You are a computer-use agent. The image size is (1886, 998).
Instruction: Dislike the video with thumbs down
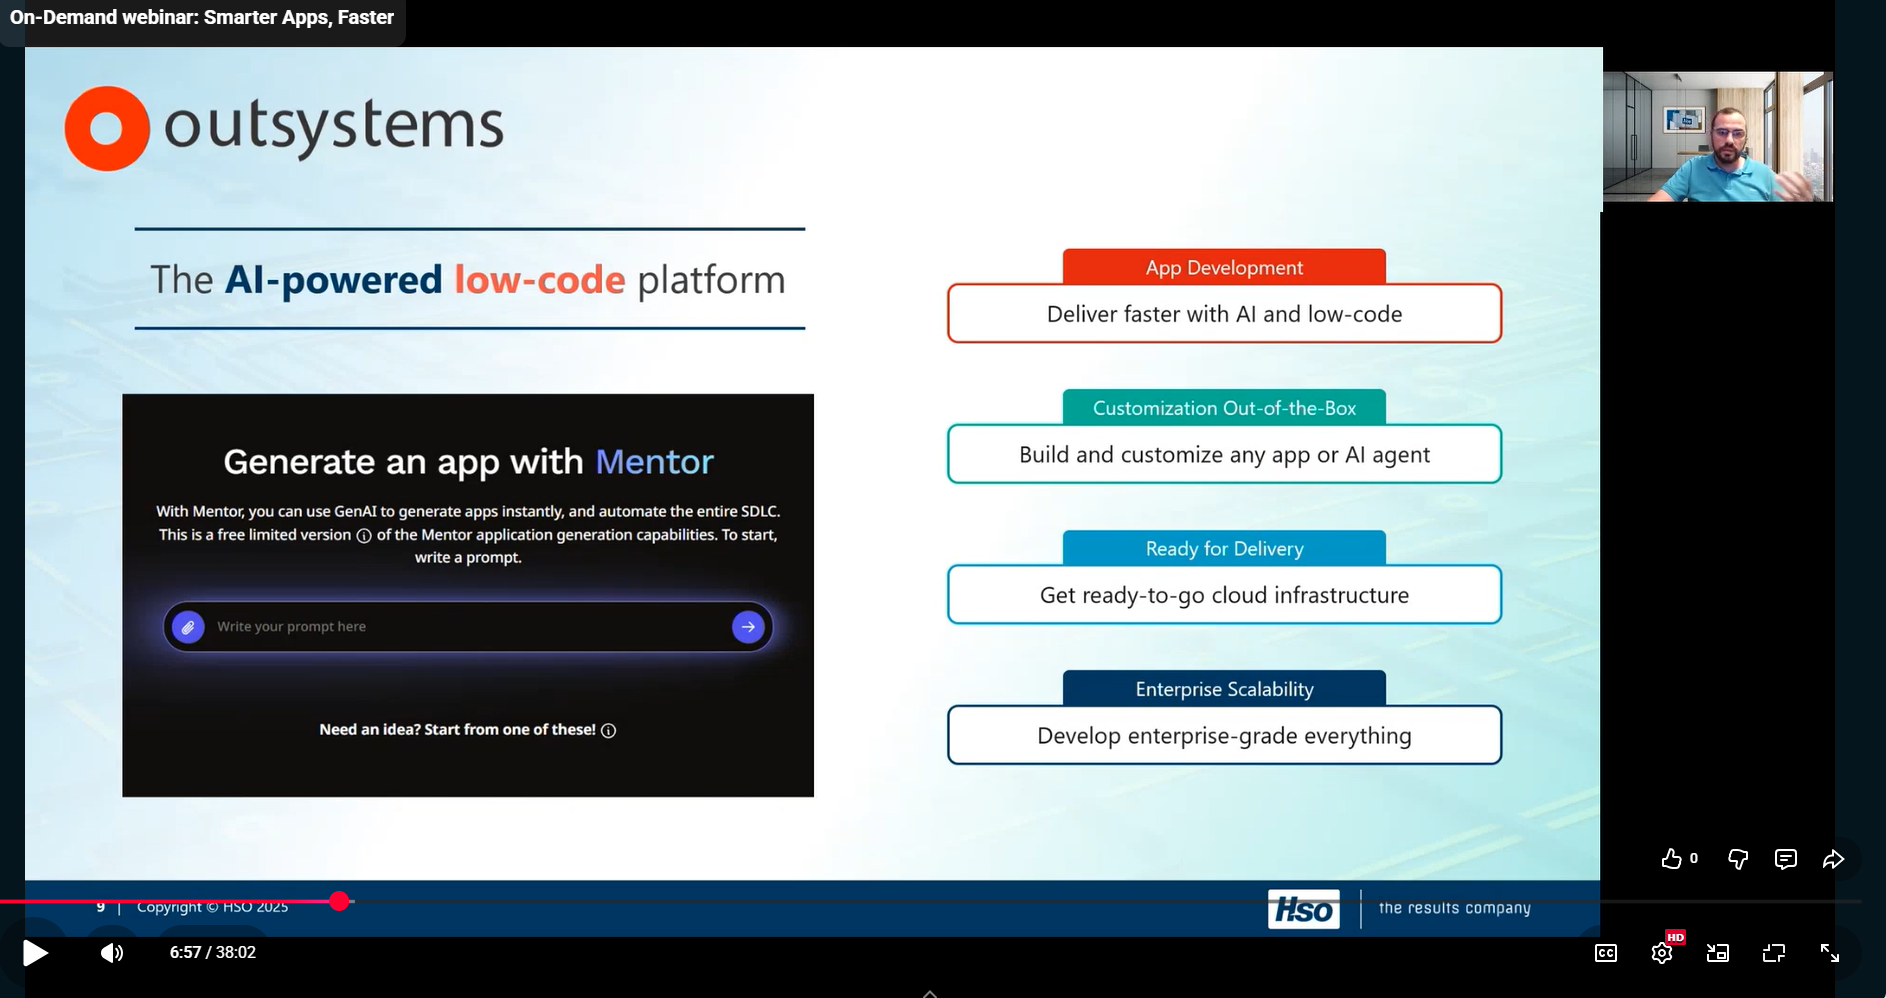(x=1738, y=859)
